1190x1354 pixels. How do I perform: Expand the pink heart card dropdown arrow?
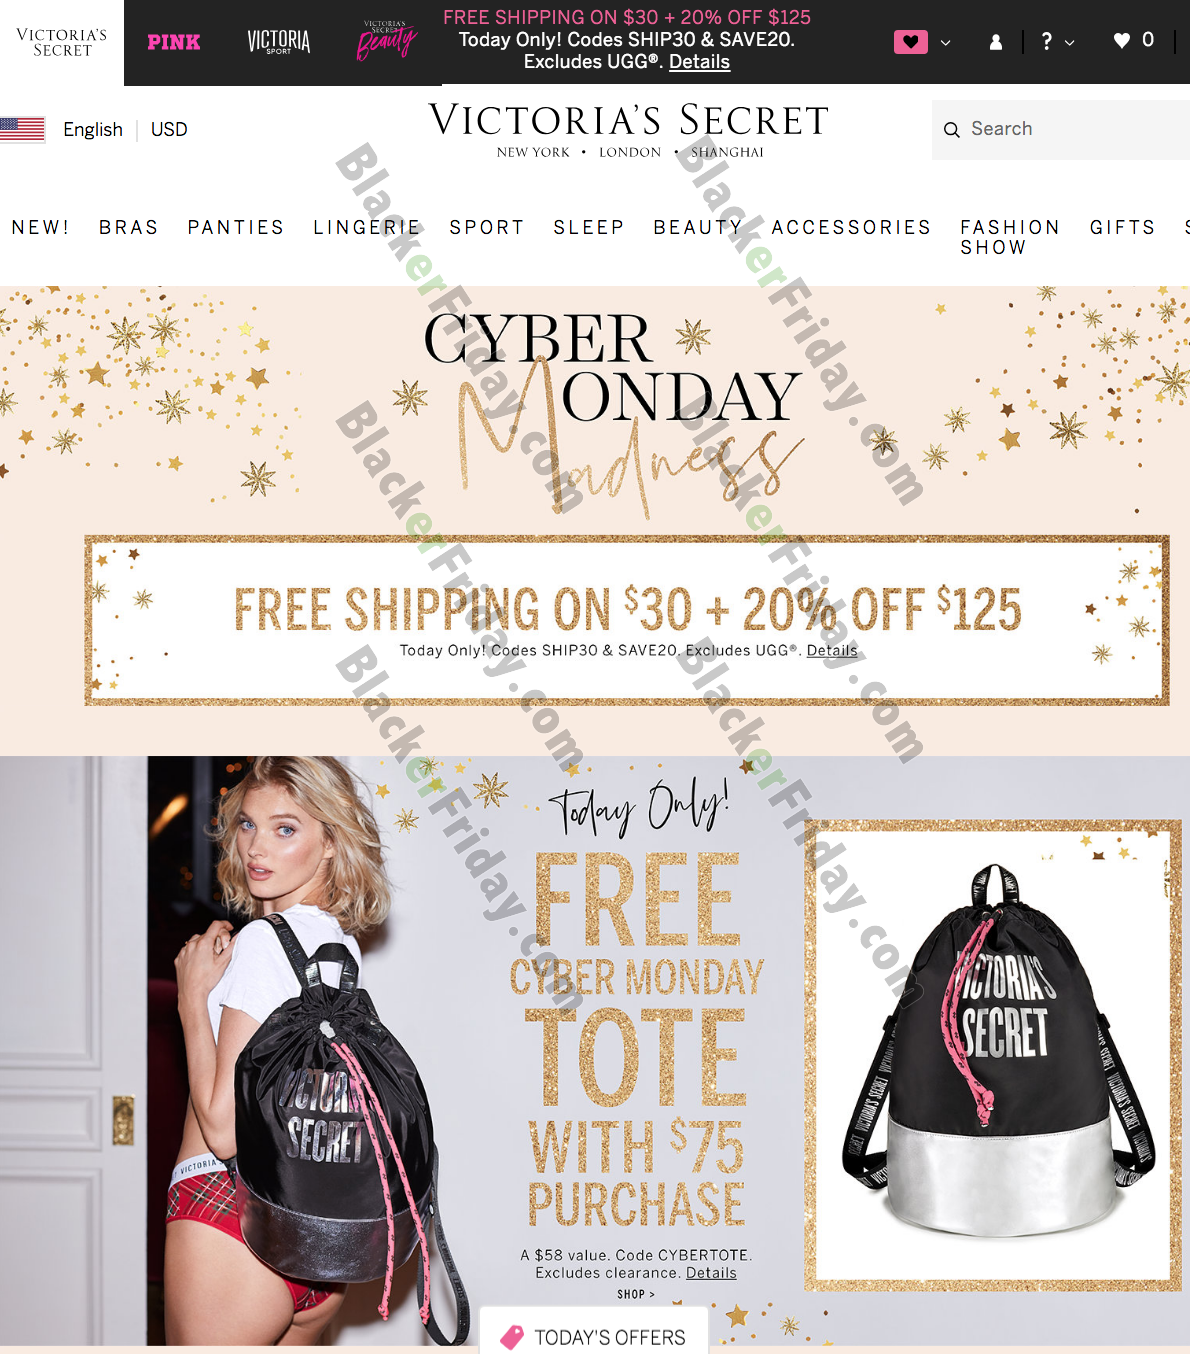pos(945,43)
